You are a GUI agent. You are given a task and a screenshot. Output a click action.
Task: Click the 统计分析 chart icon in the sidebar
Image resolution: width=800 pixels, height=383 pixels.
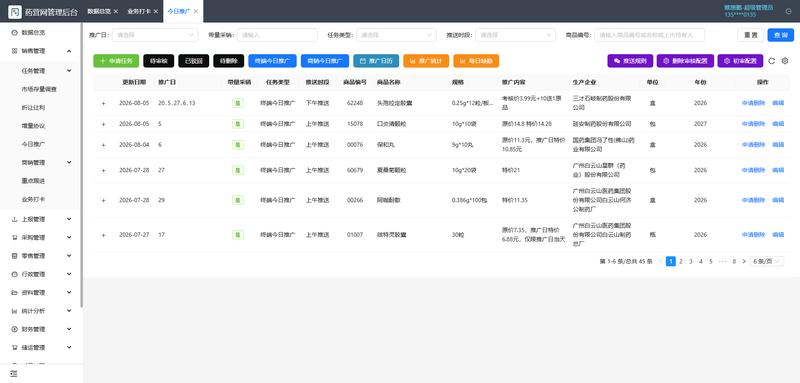(14, 311)
